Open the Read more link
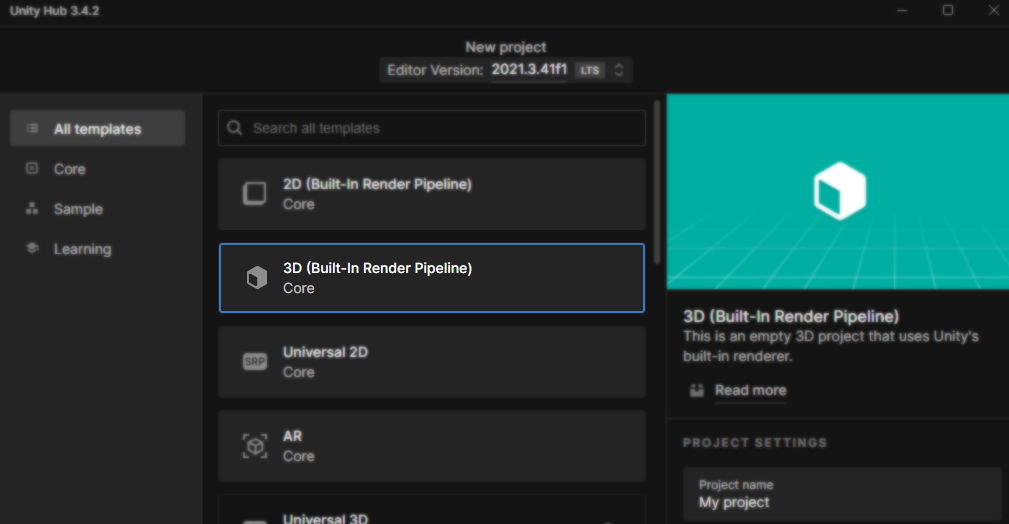Image resolution: width=1009 pixels, height=524 pixels. pos(750,390)
